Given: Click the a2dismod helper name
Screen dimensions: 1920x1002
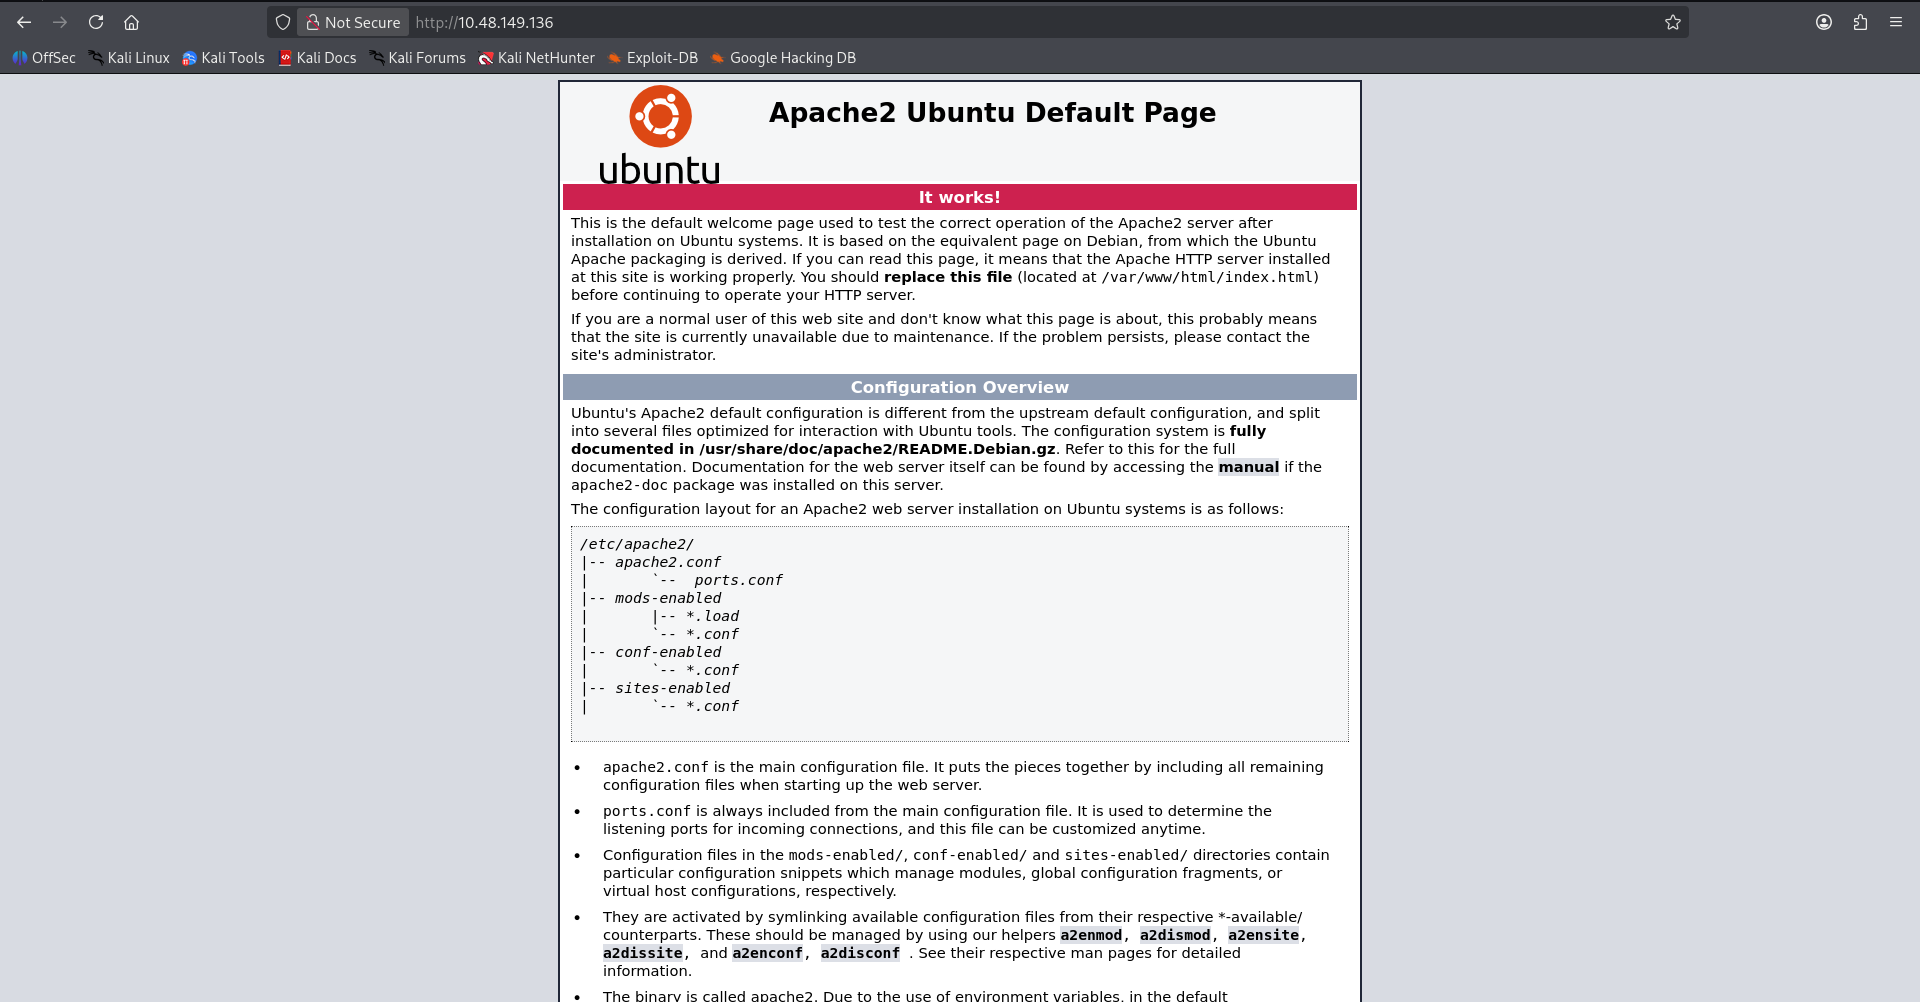Looking at the screenshot, I should click(1175, 935).
